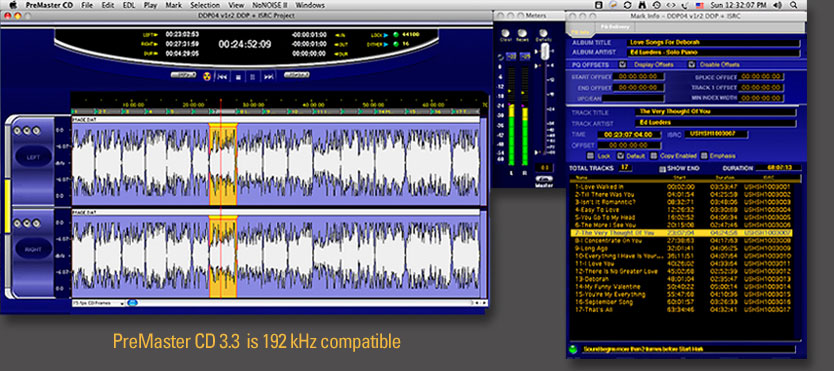Select highlighted row '7-The Very Thought Of You'

pos(681,233)
